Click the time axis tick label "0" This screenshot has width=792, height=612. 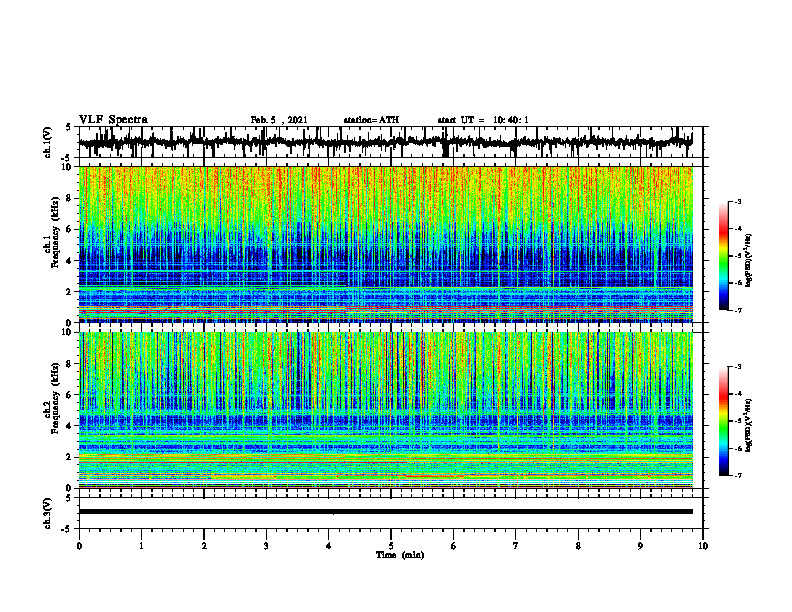79,546
